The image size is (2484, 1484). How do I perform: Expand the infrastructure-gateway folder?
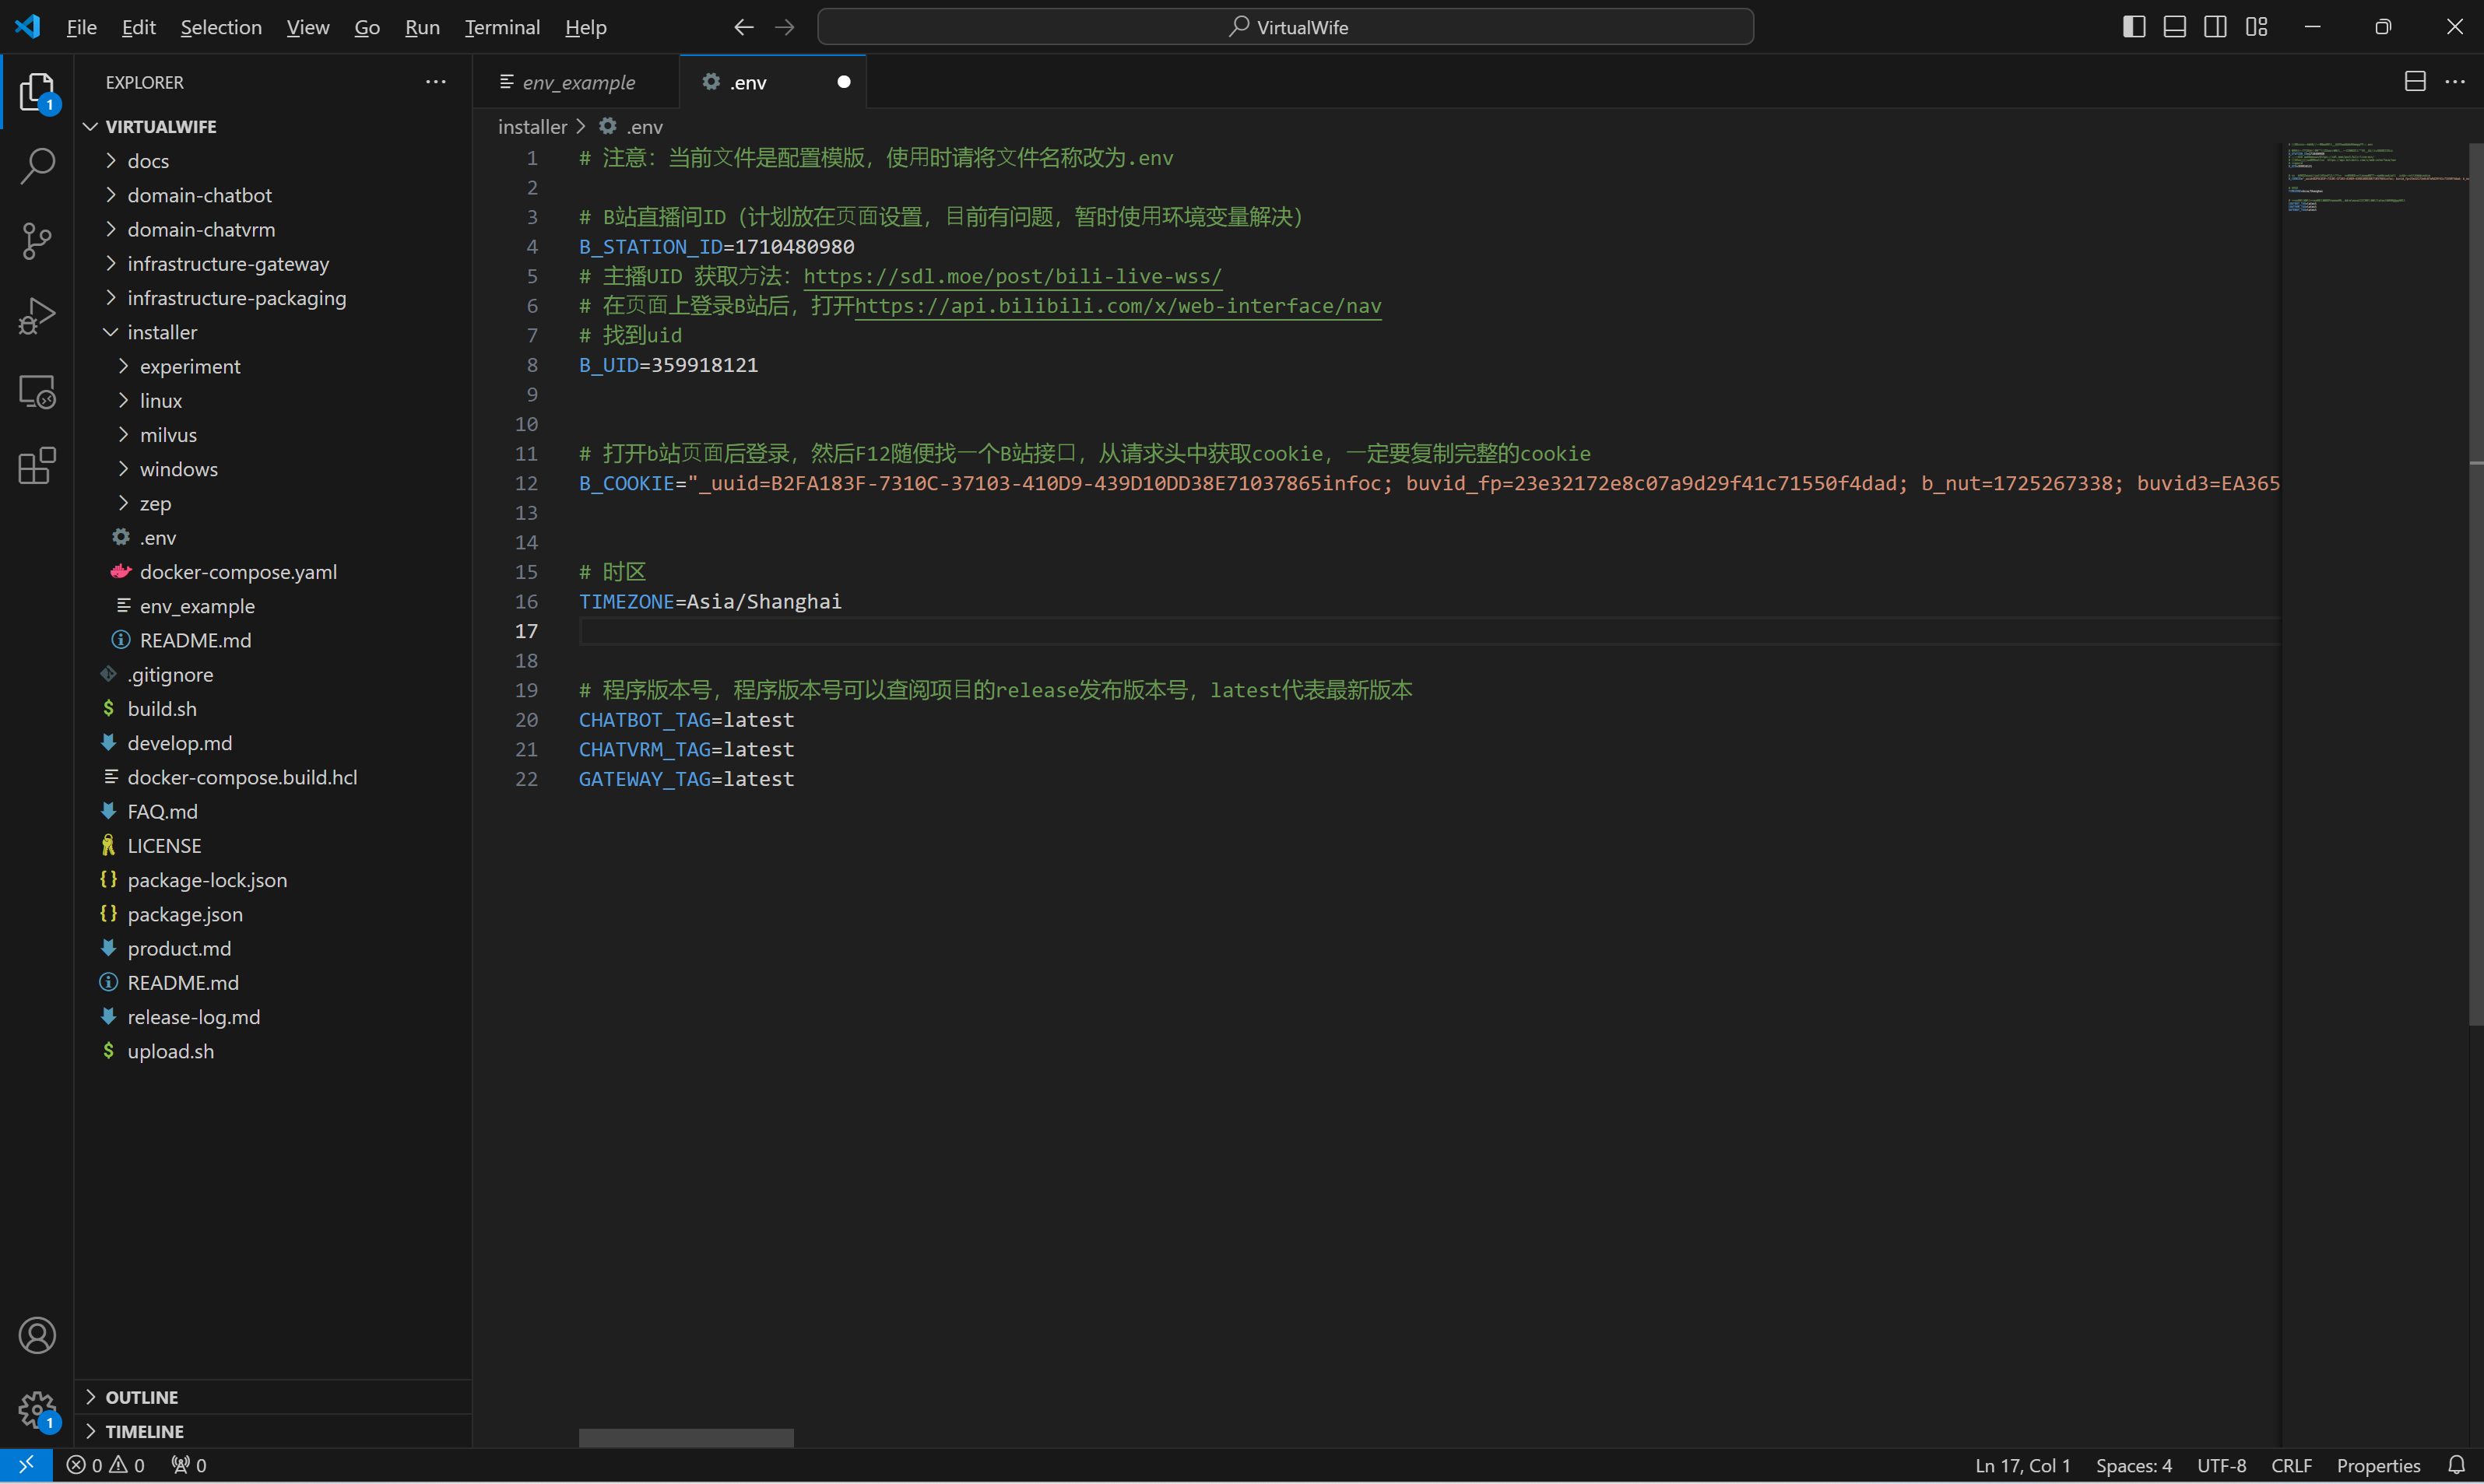(x=228, y=264)
